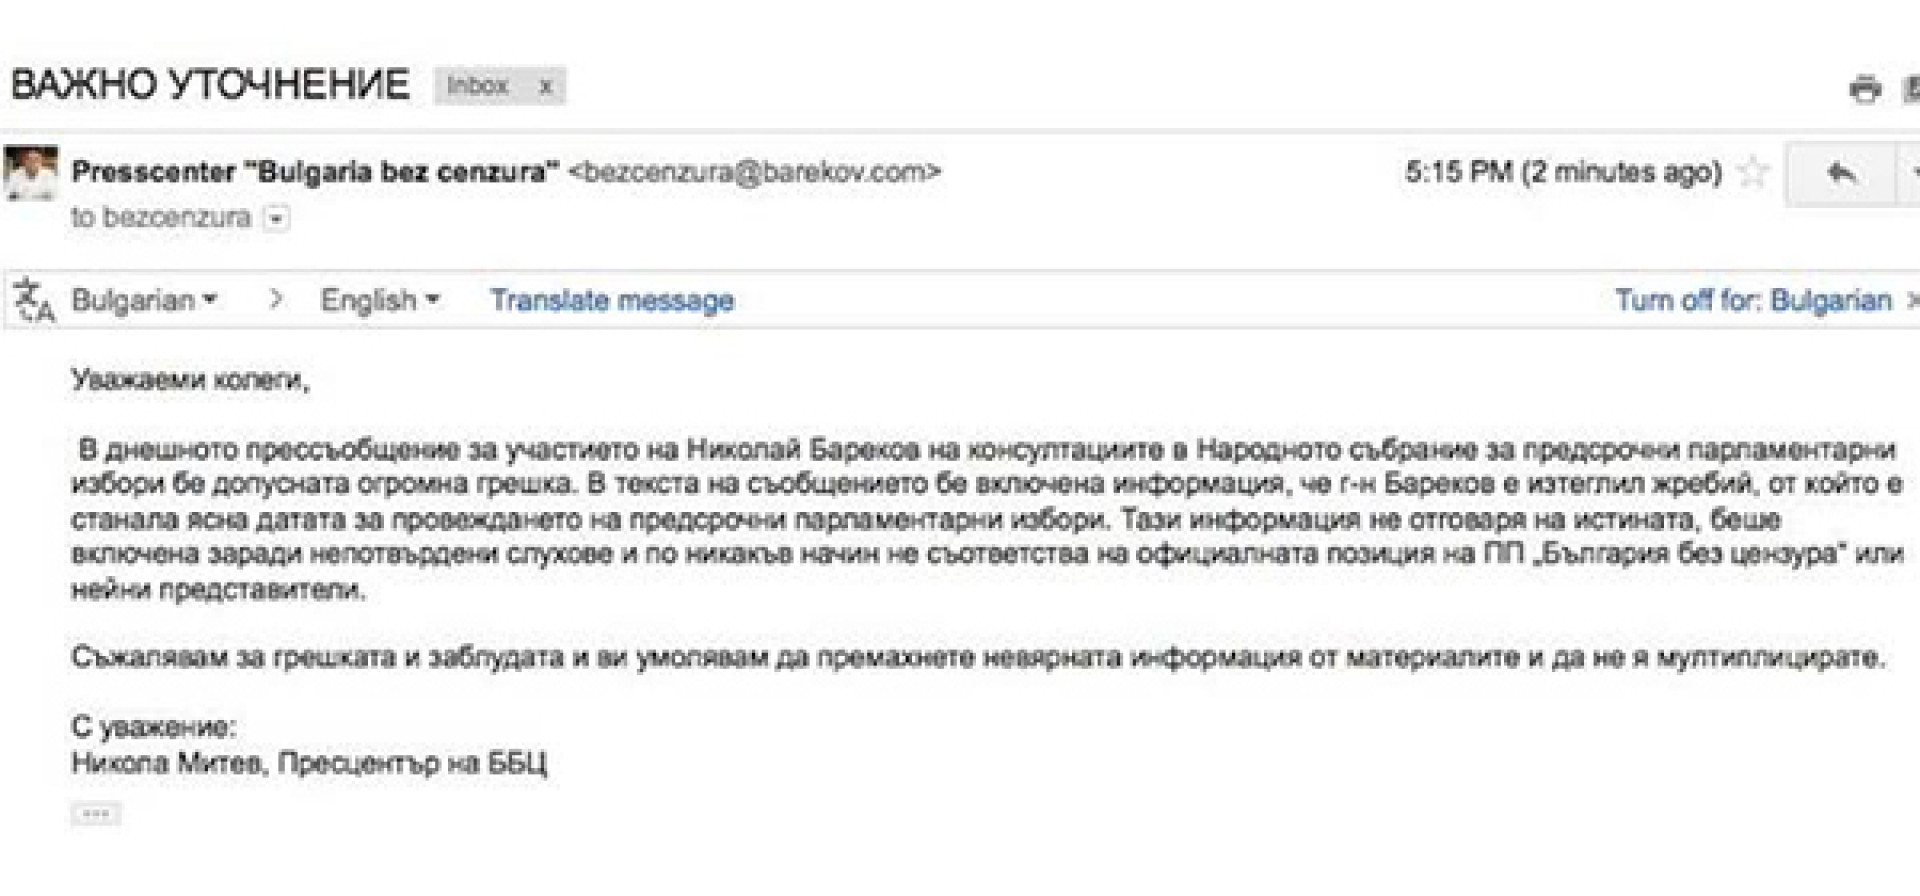The height and width of the screenshot is (896, 1920).
Task: Click the subject line ВАЖНО УТОЧНЕНИЕ
Action: pos(210,85)
